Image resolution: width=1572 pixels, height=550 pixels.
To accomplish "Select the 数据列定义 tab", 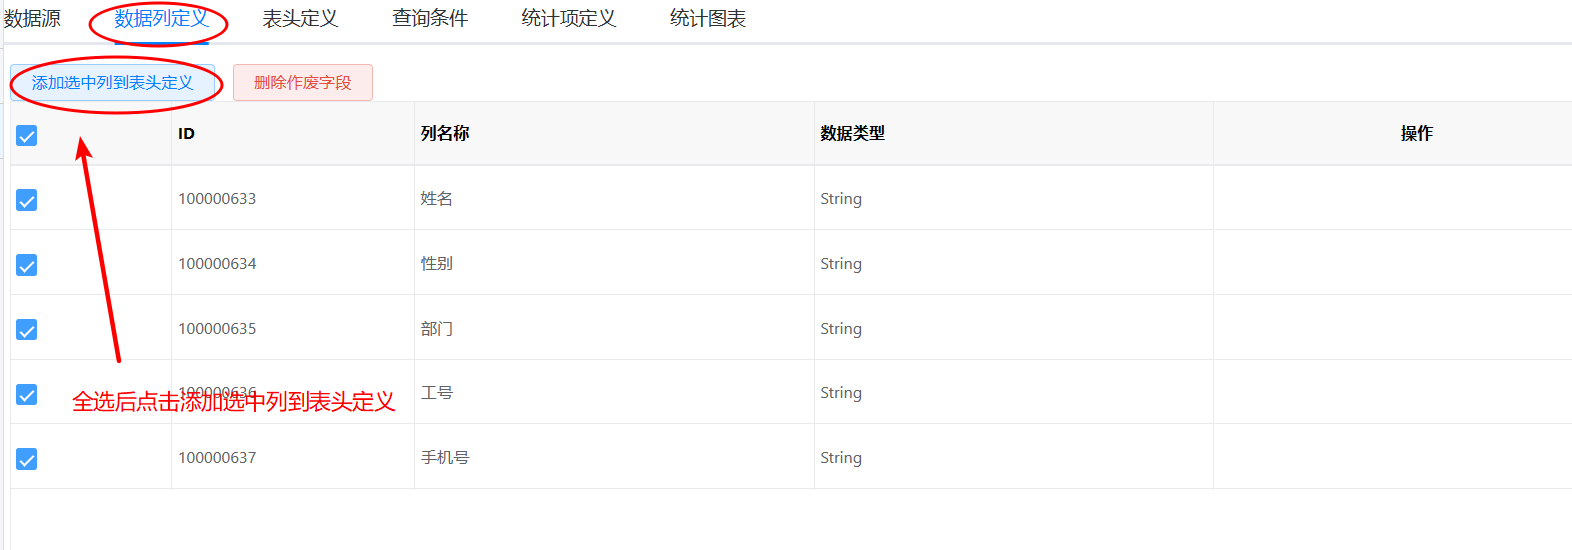I will 161,19.
